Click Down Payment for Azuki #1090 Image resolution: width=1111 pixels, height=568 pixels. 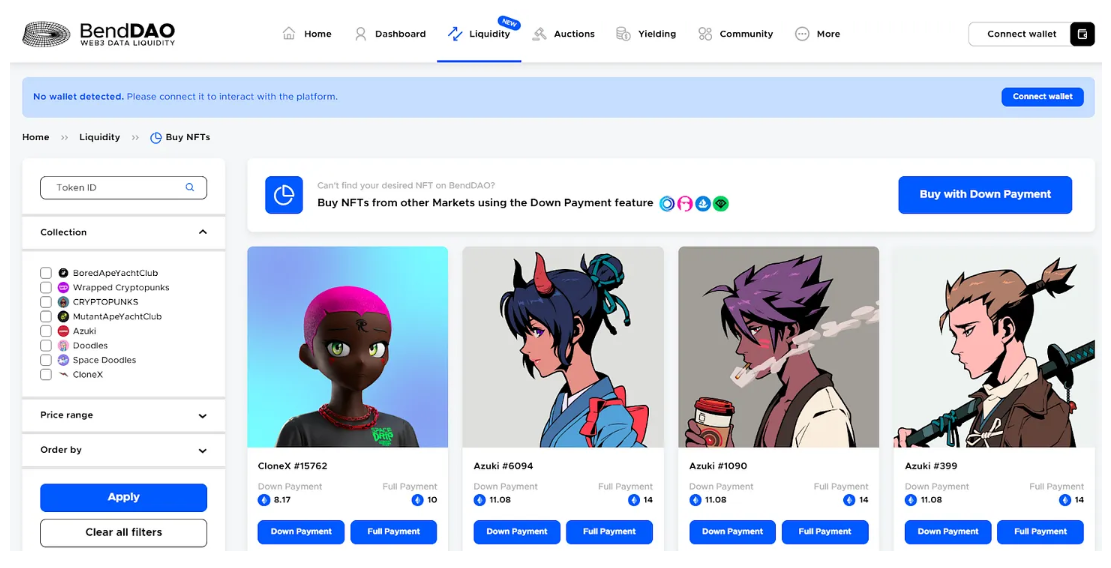[x=733, y=532]
